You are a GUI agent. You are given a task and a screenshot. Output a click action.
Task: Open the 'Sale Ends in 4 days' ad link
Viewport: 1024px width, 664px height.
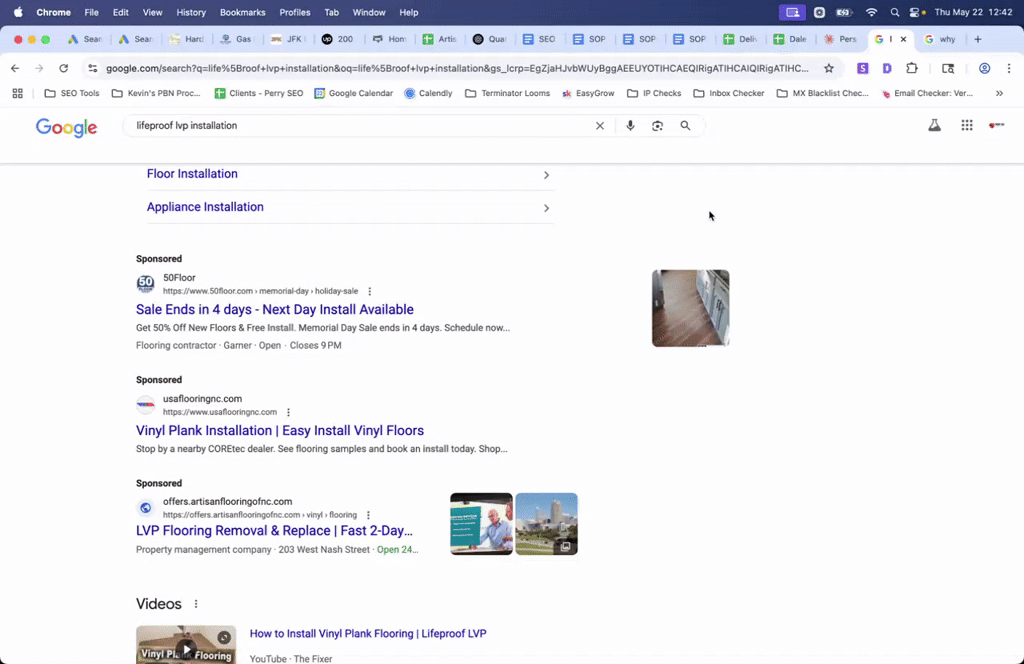tap(274, 309)
